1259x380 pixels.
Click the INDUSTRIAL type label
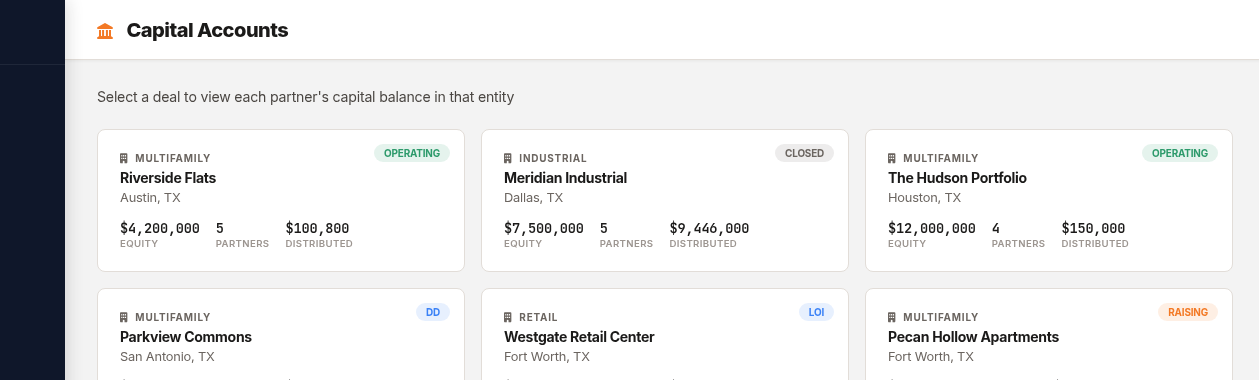click(x=553, y=158)
